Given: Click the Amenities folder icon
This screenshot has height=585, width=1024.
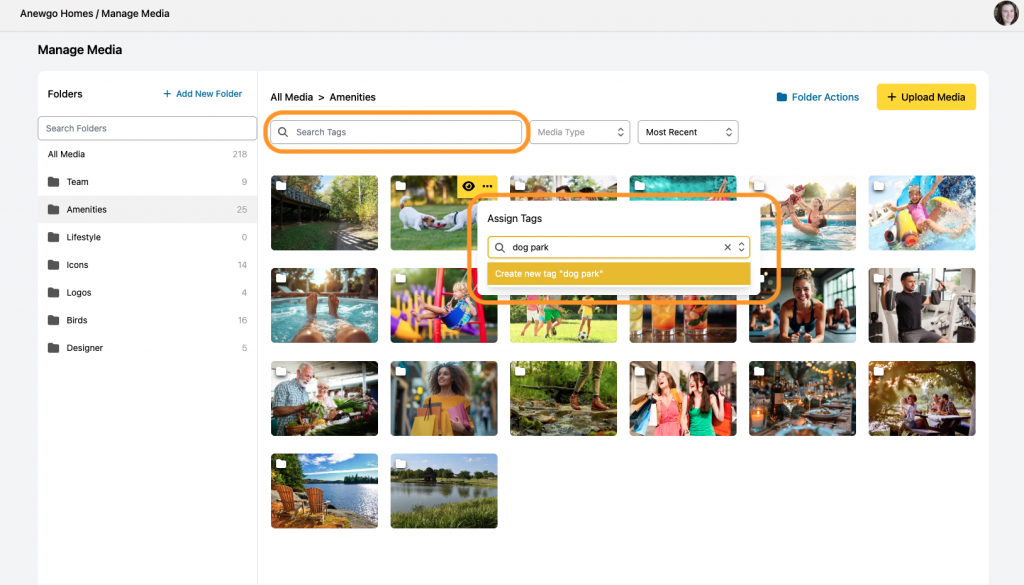Looking at the screenshot, I should click(54, 210).
